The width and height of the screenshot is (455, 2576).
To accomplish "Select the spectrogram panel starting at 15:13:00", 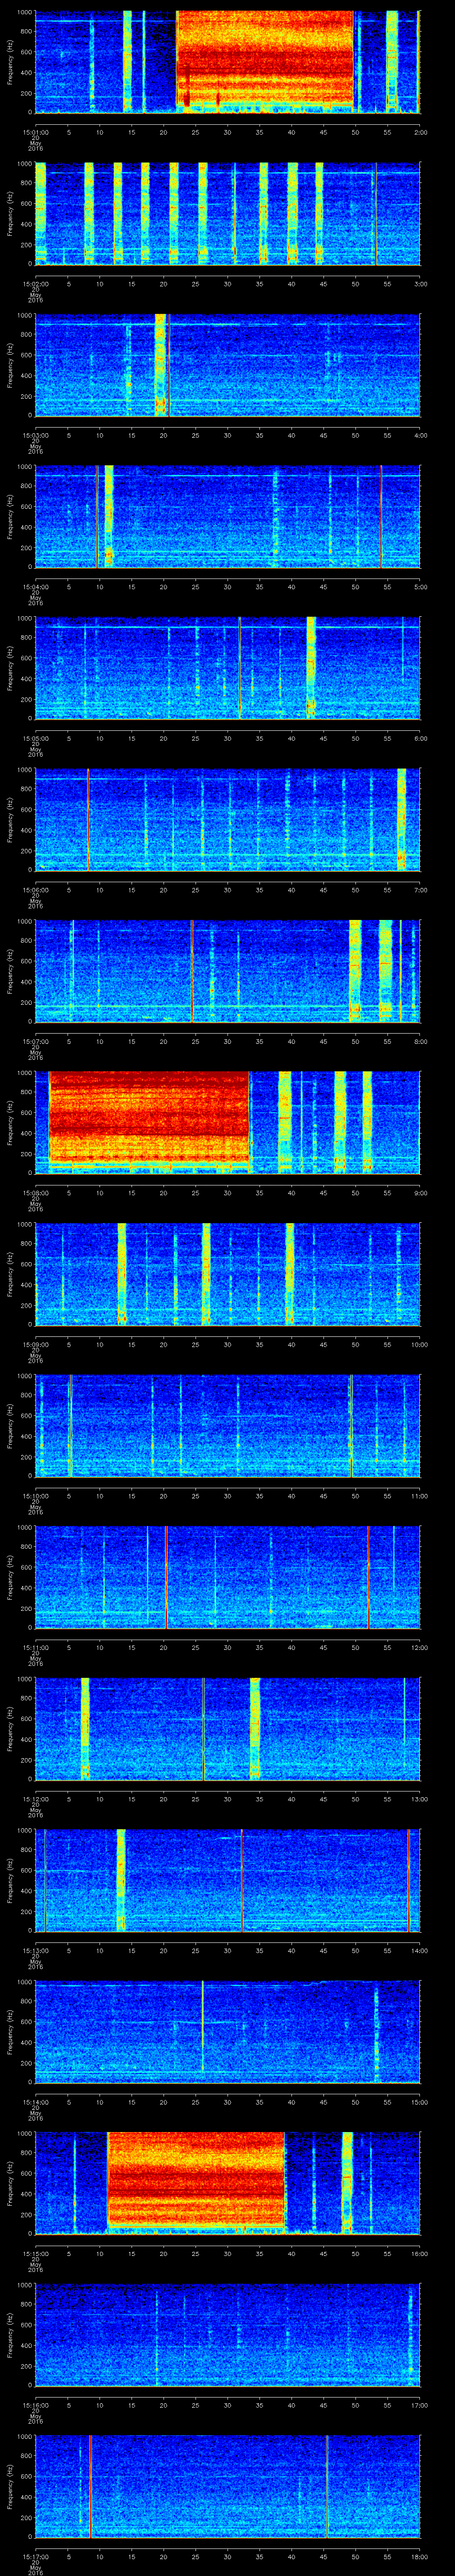I will click(x=227, y=1879).
